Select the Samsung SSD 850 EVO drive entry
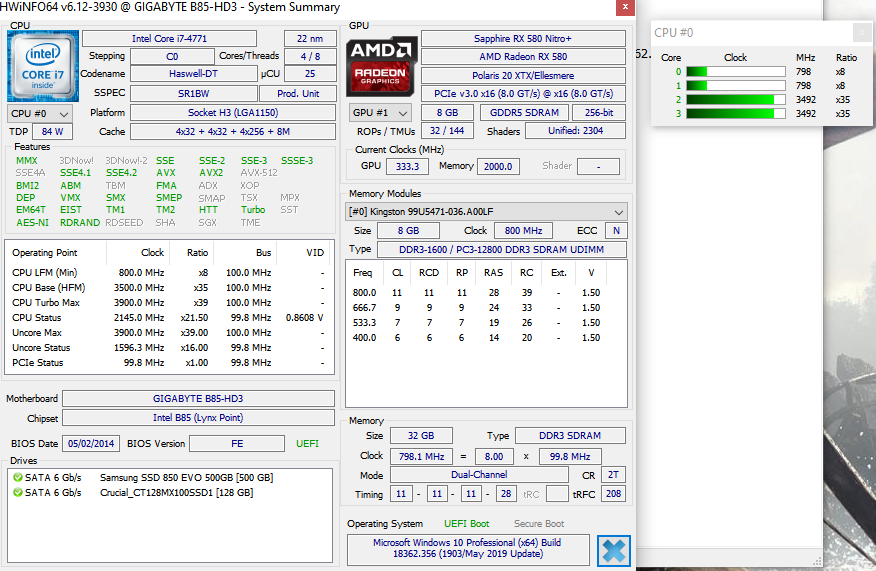The image size is (876, 571). (x=143, y=478)
